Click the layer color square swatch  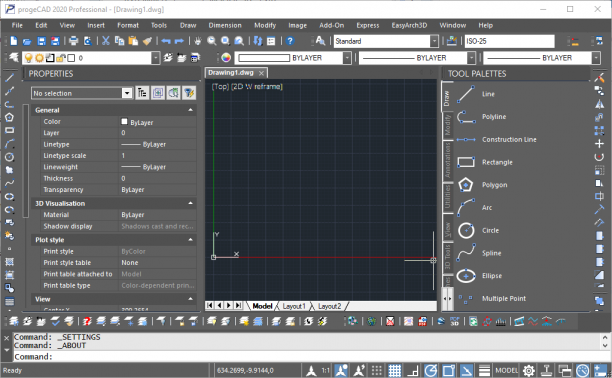(x=71, y=58)
